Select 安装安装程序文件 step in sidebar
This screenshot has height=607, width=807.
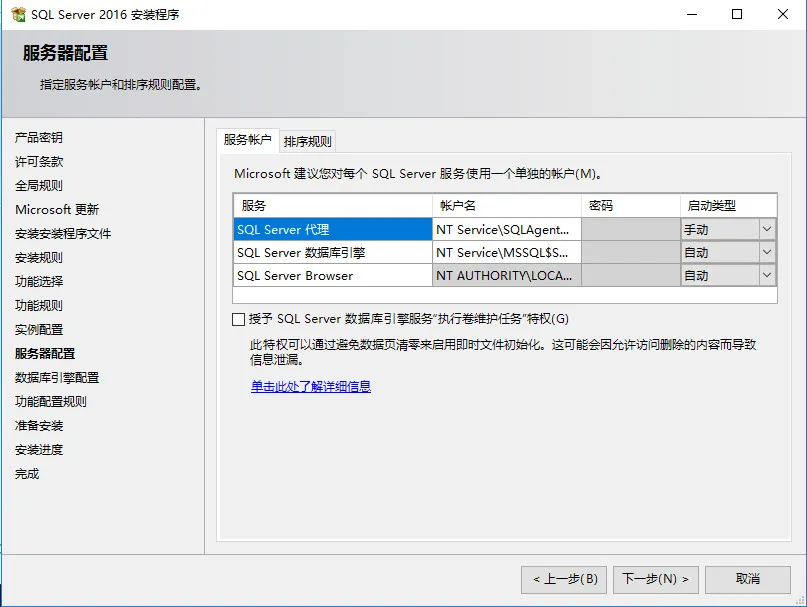click(63, 234)
